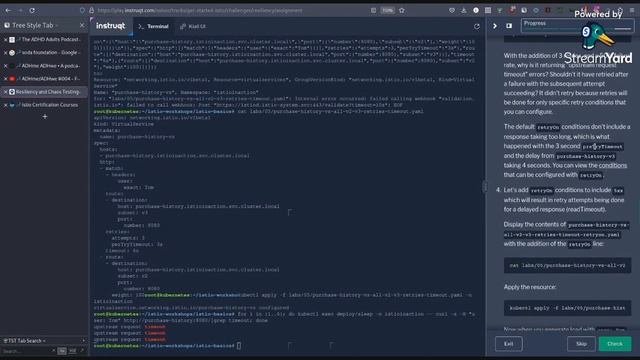Click the instruqt logo

pyautogui.click(x=110, y=26)
